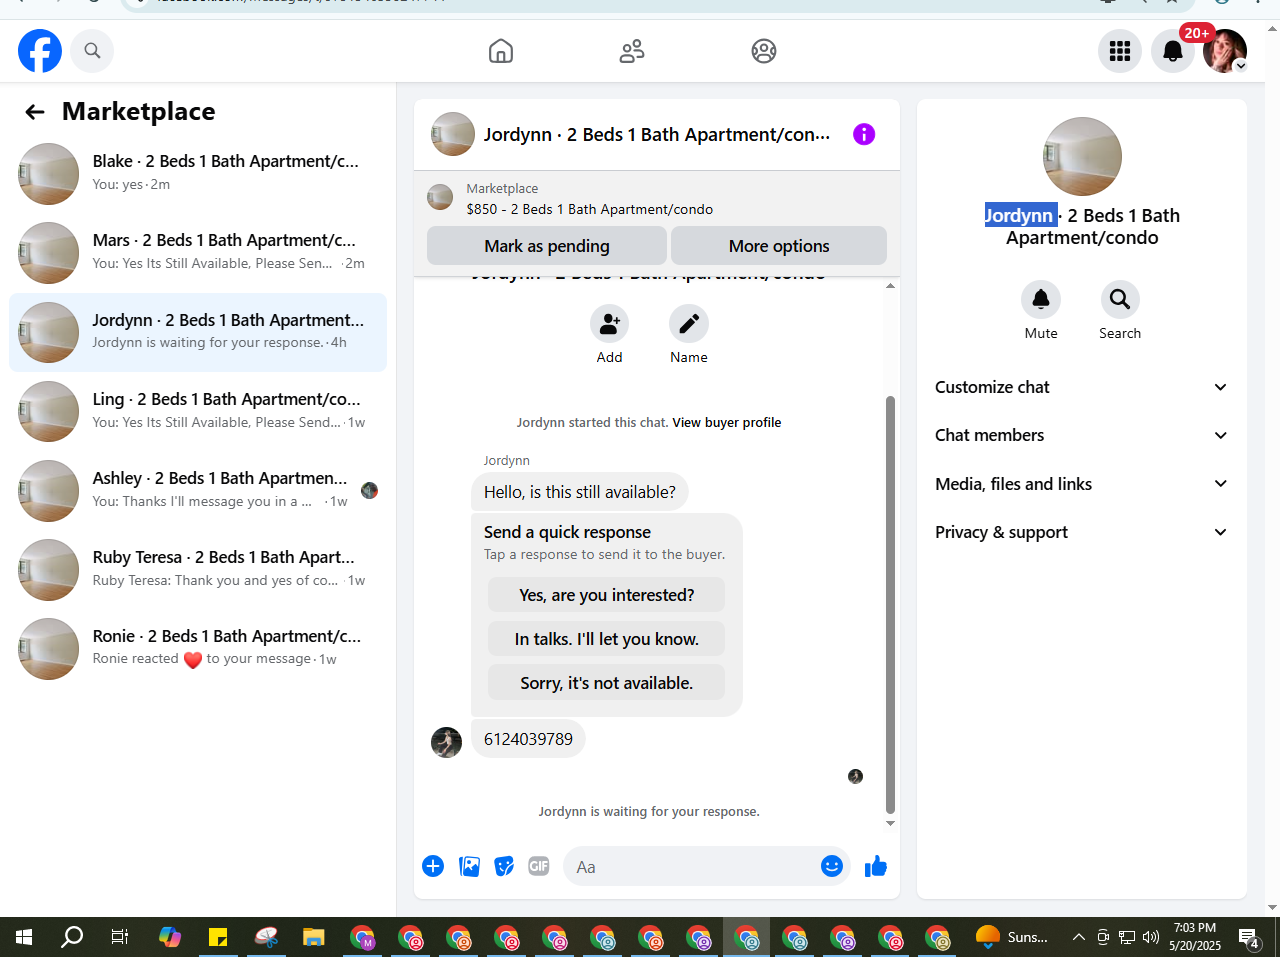Click the listing thumbnail in right panel

pyautogui.click(x=1082, y=157)
